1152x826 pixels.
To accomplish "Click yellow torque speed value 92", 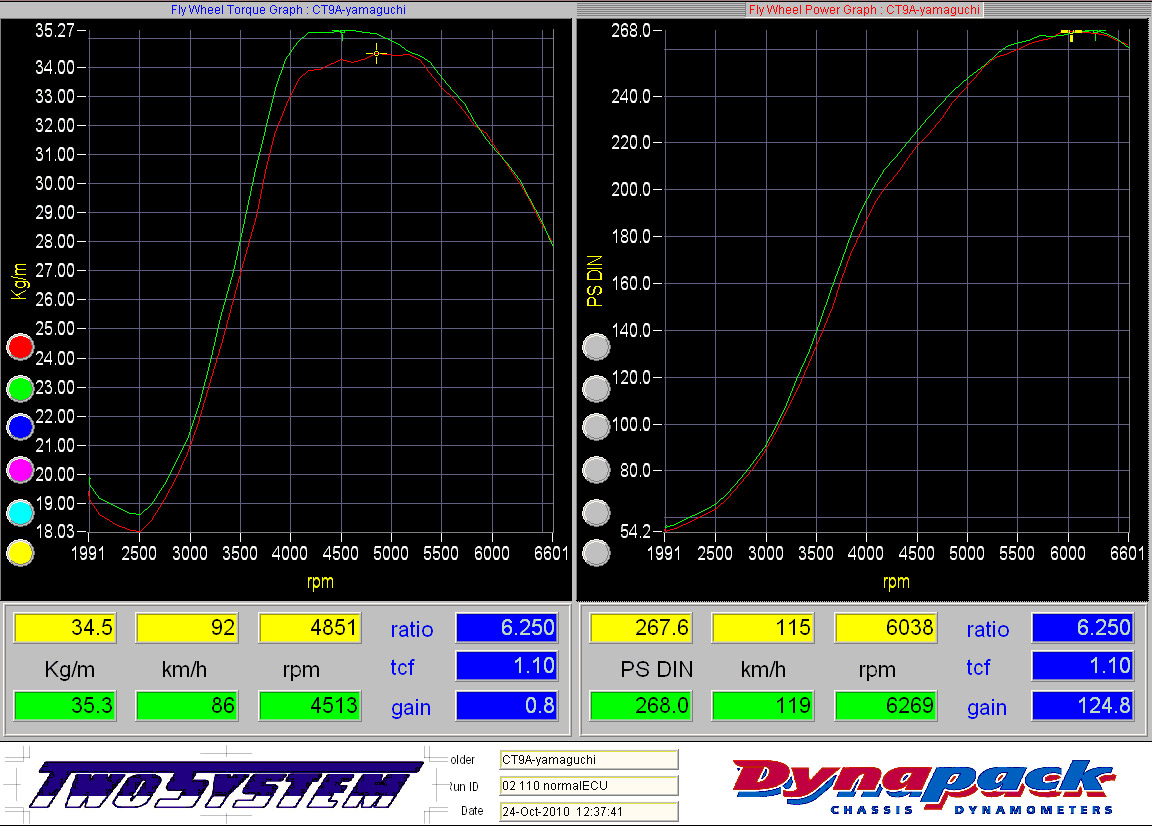I will click(x=187, y=628).
